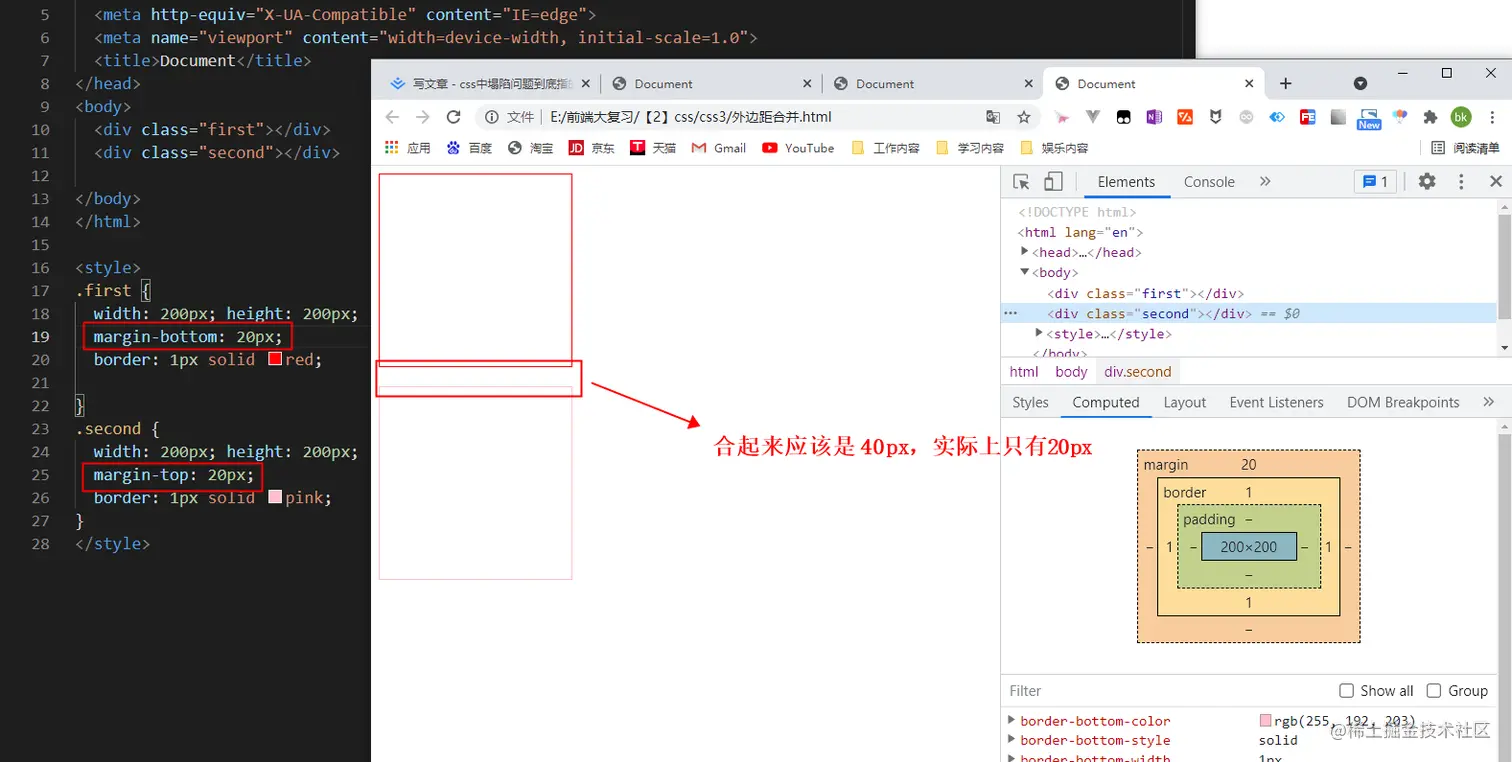The width and height of the screenshot is (1512, 762).
Task: Open the 应用 apps bookmark
Action: [x=407, y=148]
